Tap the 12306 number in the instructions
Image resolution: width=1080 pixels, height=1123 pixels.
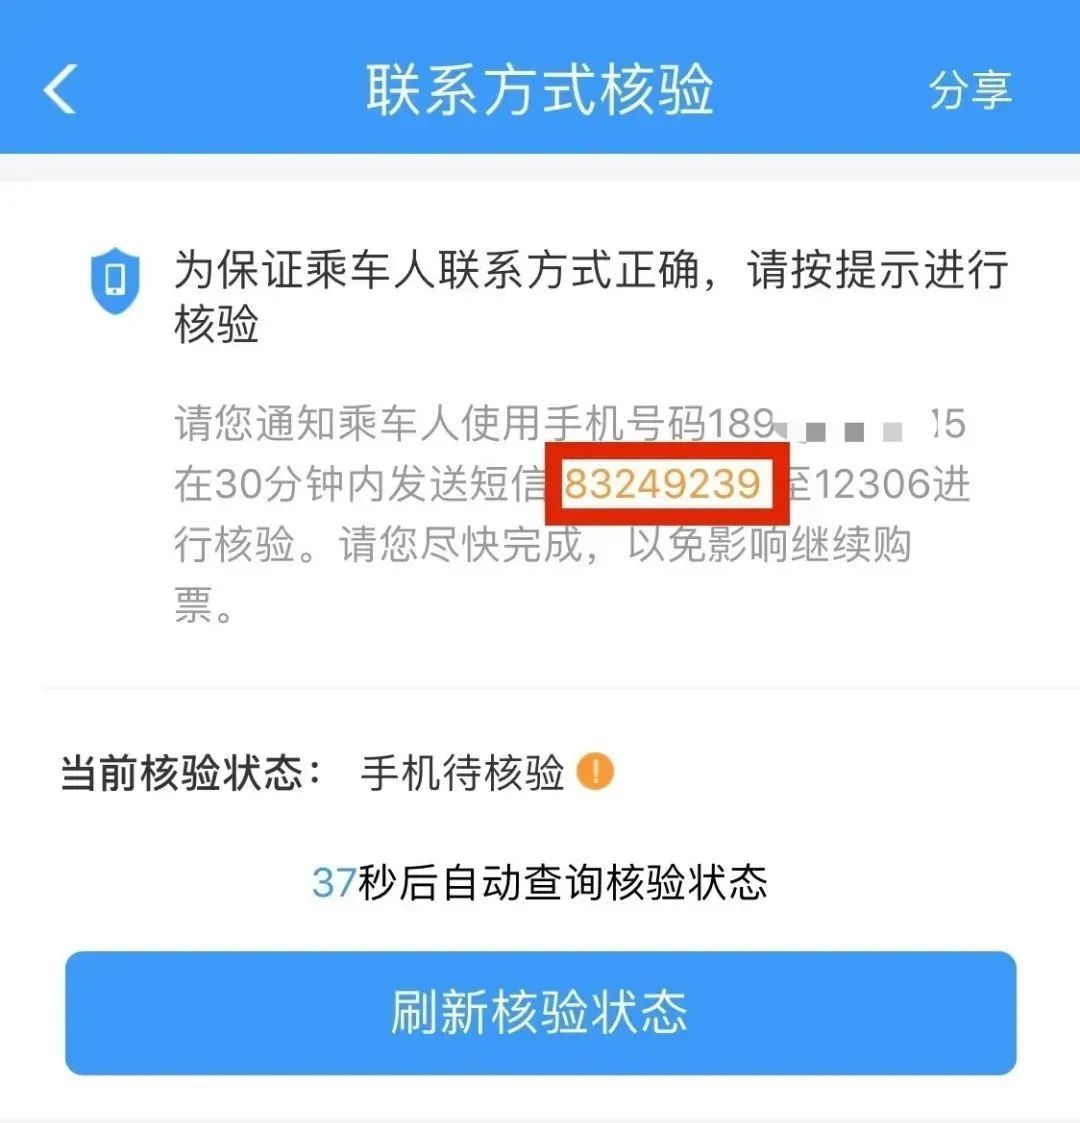coord(872,484)
